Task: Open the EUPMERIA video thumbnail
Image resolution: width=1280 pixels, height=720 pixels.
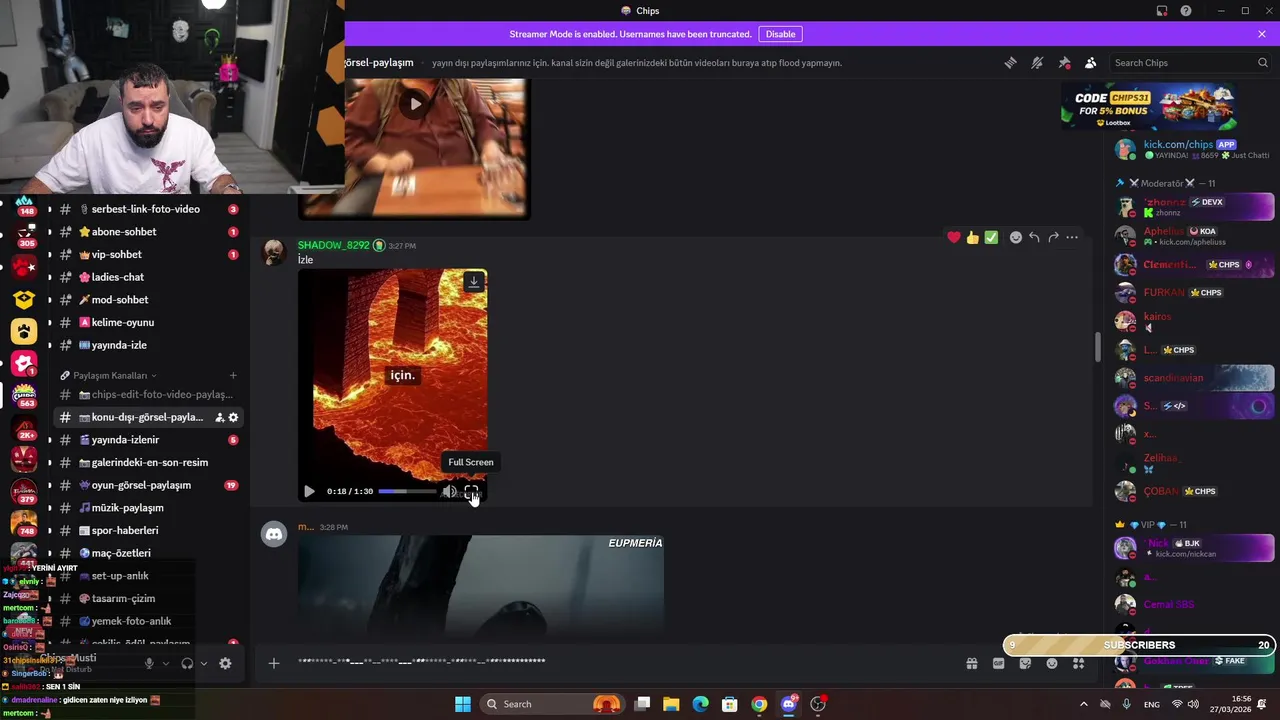Action: [x=481, y=586]
